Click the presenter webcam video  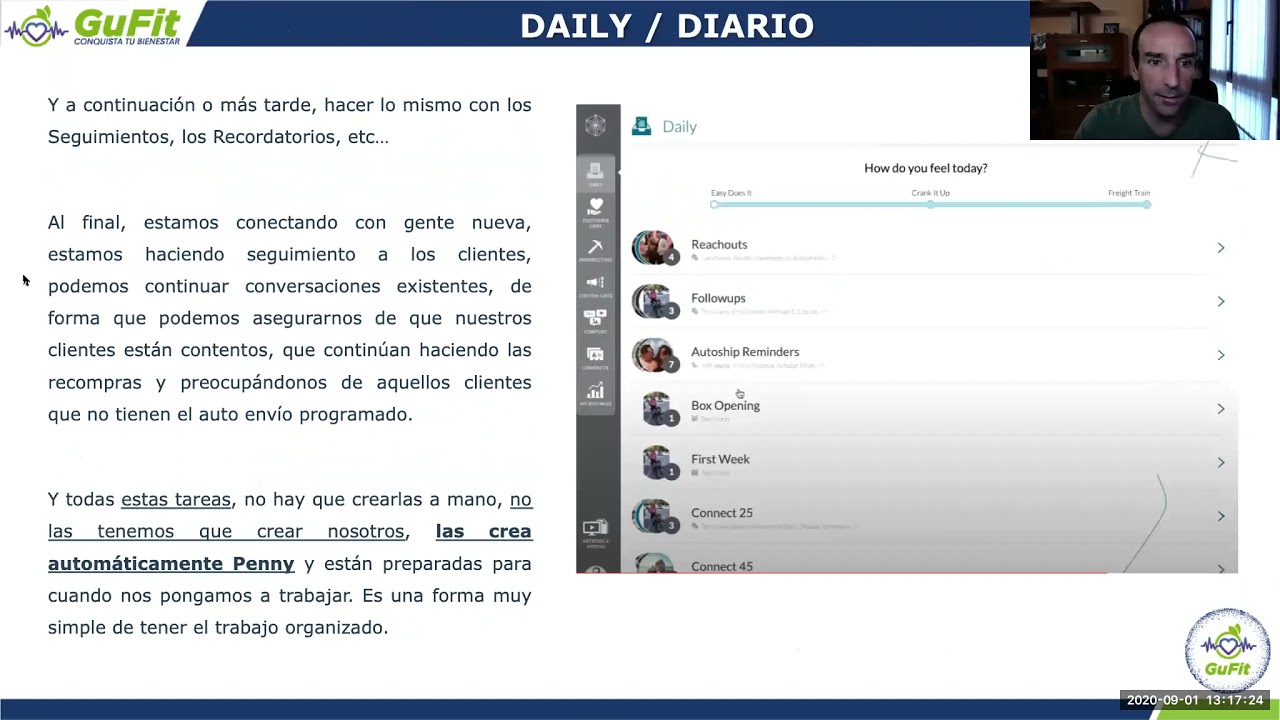[x=1155, y=70]
